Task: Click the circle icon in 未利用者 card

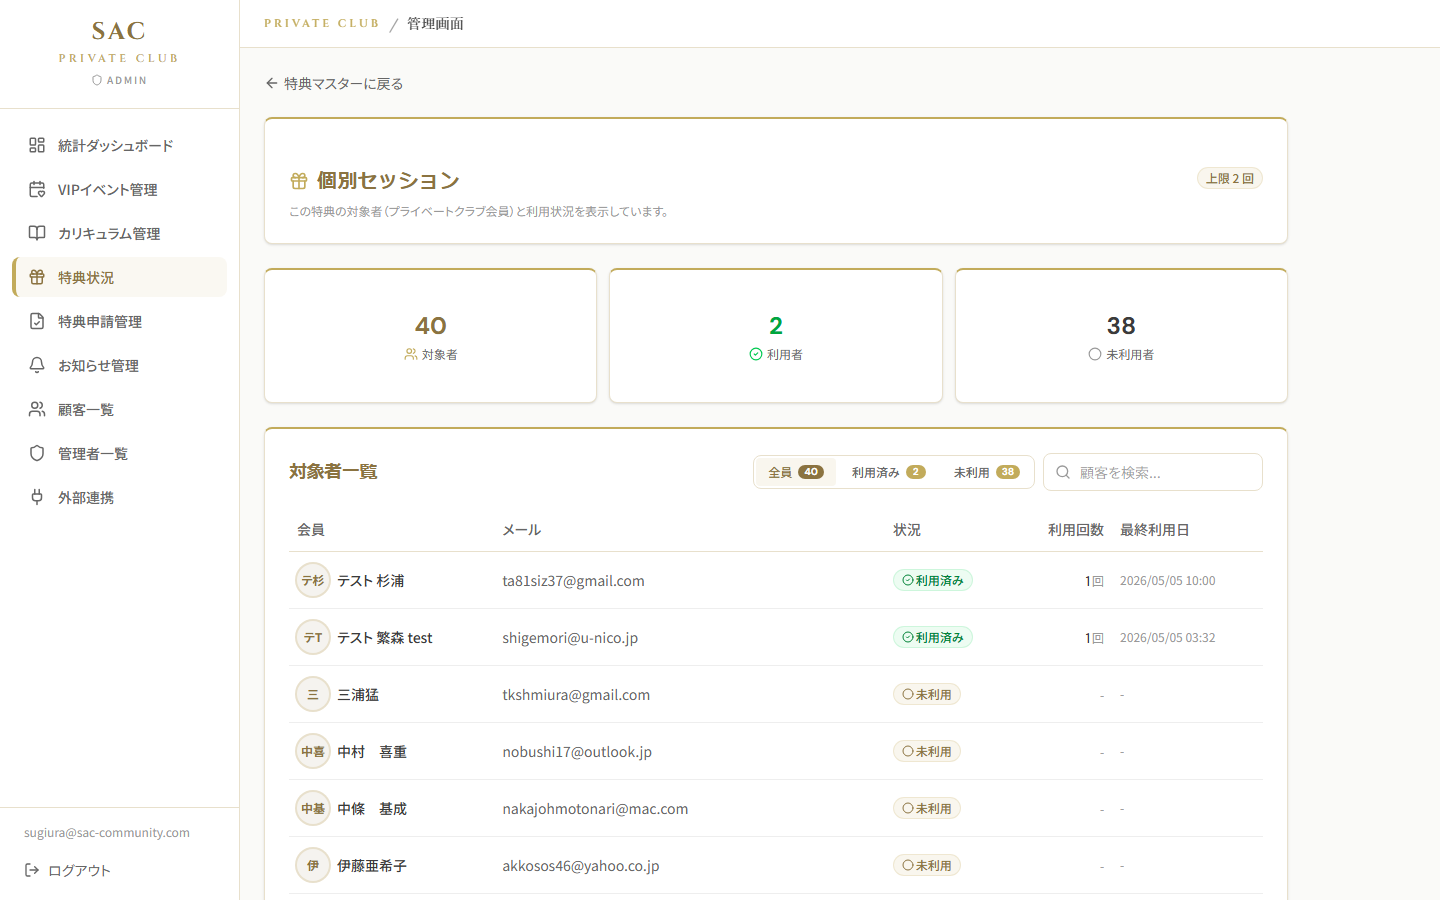Action: click(1095, 354)
